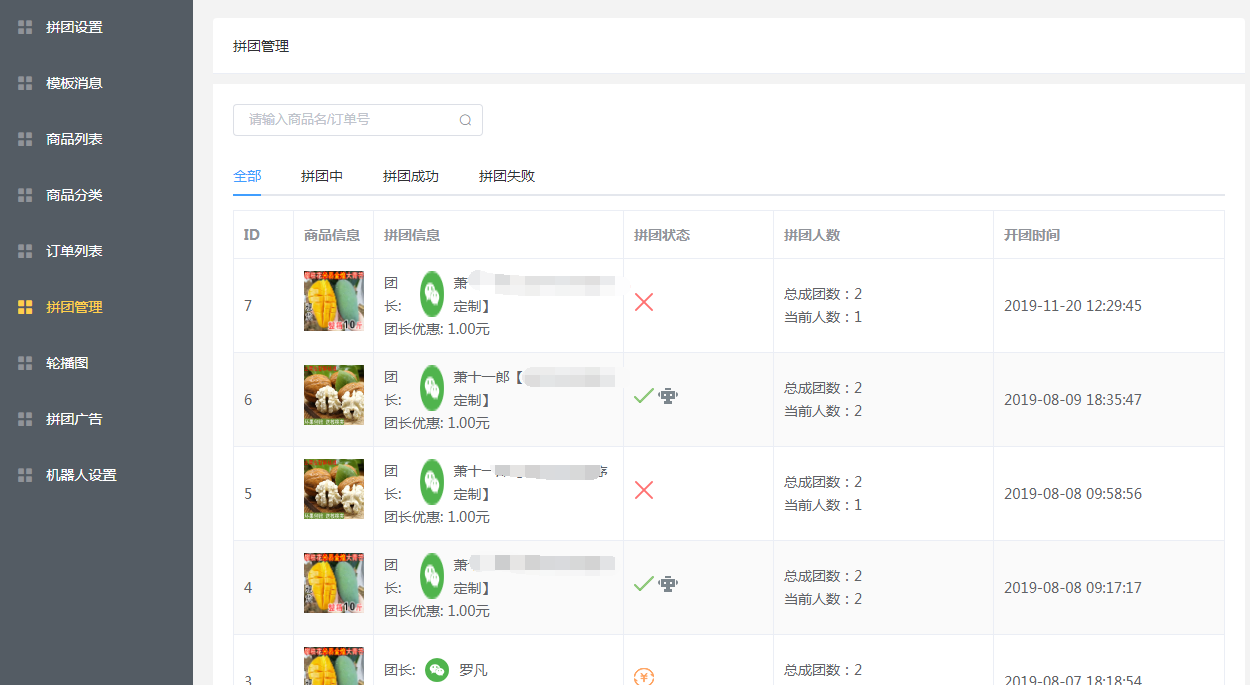Click grid icon beside 商品列表
Screen dimensions: 1250x685
pyautogui.click(x=25, y=139)
